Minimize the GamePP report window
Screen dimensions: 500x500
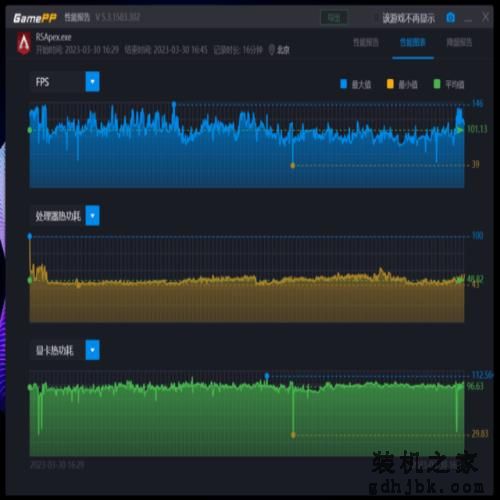pos(468,20)
